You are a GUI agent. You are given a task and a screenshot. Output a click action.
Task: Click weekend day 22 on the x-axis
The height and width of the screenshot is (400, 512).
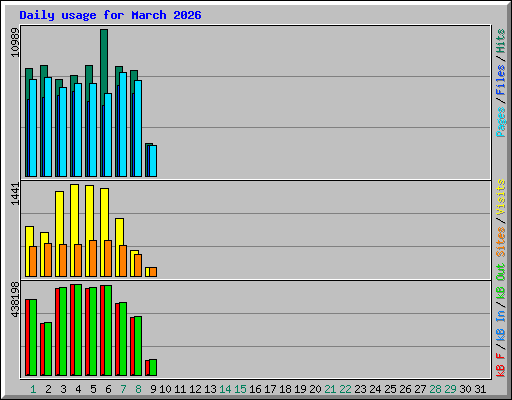345,389
